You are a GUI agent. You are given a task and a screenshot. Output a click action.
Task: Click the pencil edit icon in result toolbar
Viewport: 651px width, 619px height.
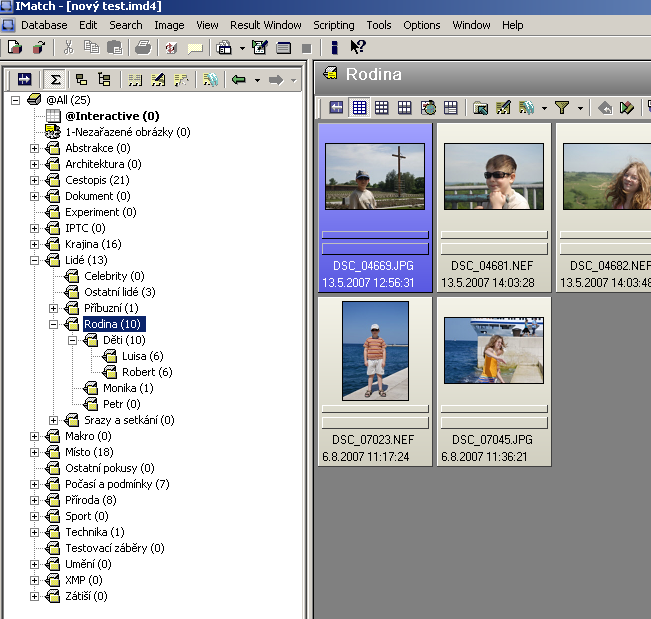click(x=504, y=108)
